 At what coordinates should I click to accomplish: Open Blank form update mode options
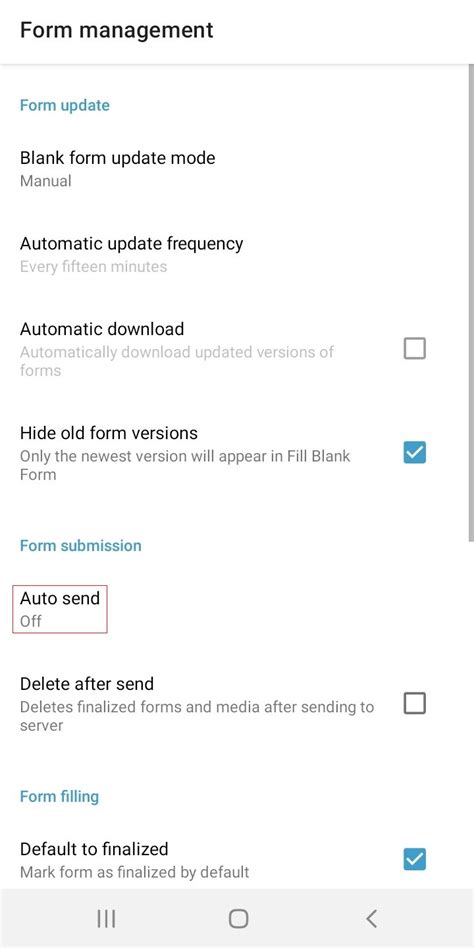[237, 169]
